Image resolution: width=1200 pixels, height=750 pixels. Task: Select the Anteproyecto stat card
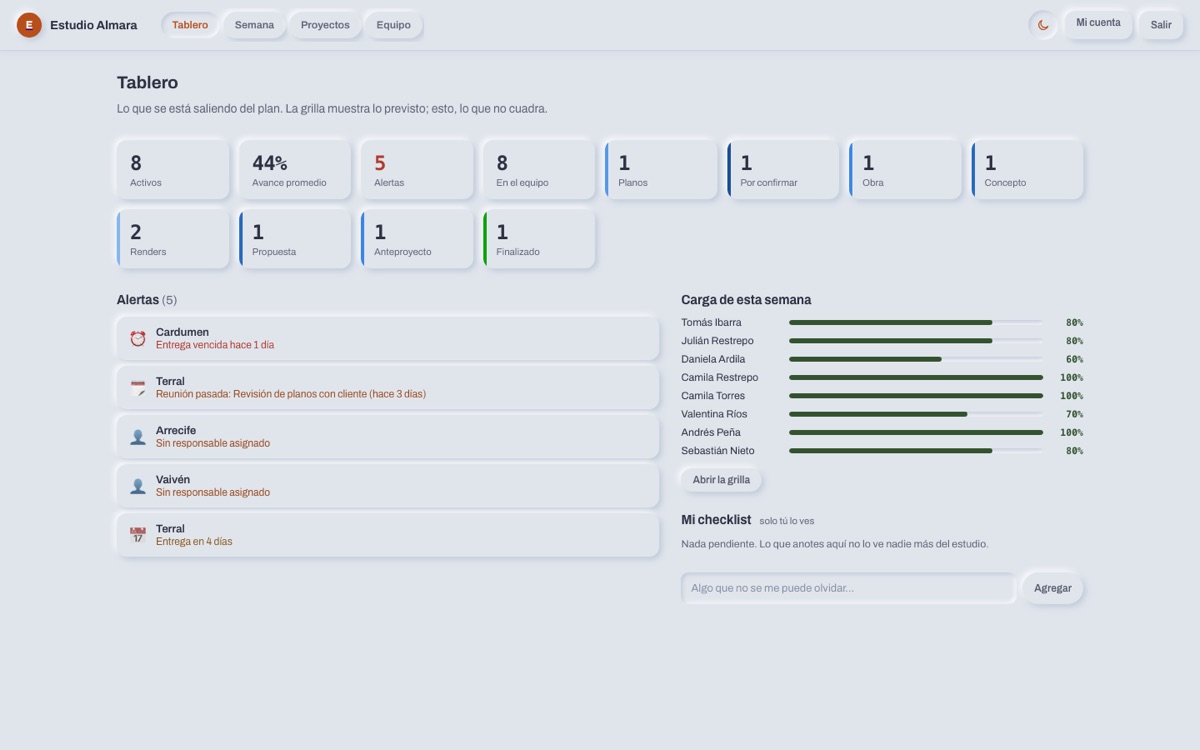coord(417,239)
